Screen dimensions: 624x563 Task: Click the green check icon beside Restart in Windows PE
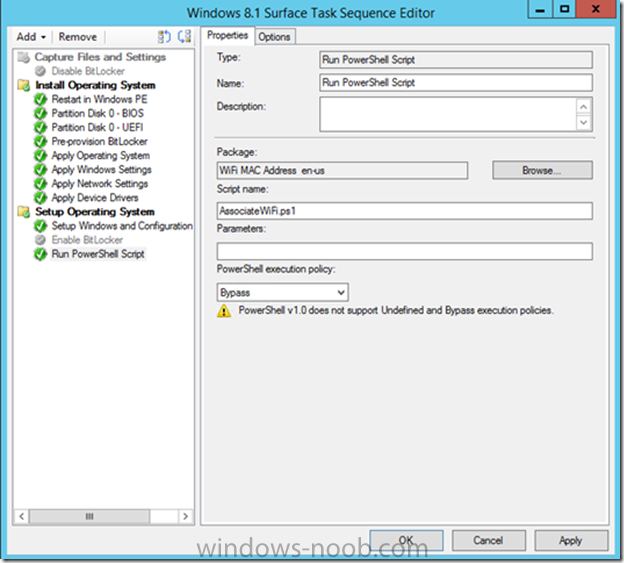40,99
